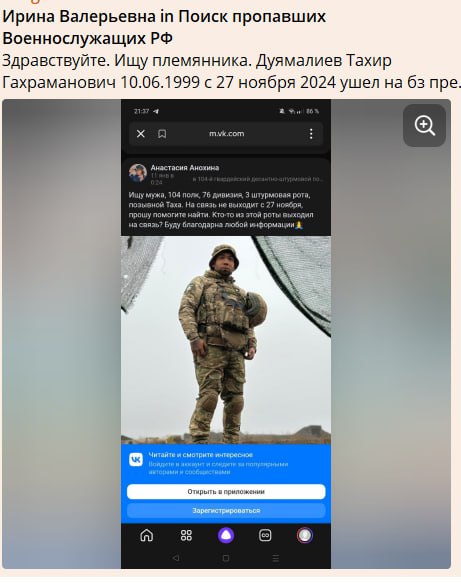
Task: Click the Открыть в приложении button
Action: coord(226,492)
